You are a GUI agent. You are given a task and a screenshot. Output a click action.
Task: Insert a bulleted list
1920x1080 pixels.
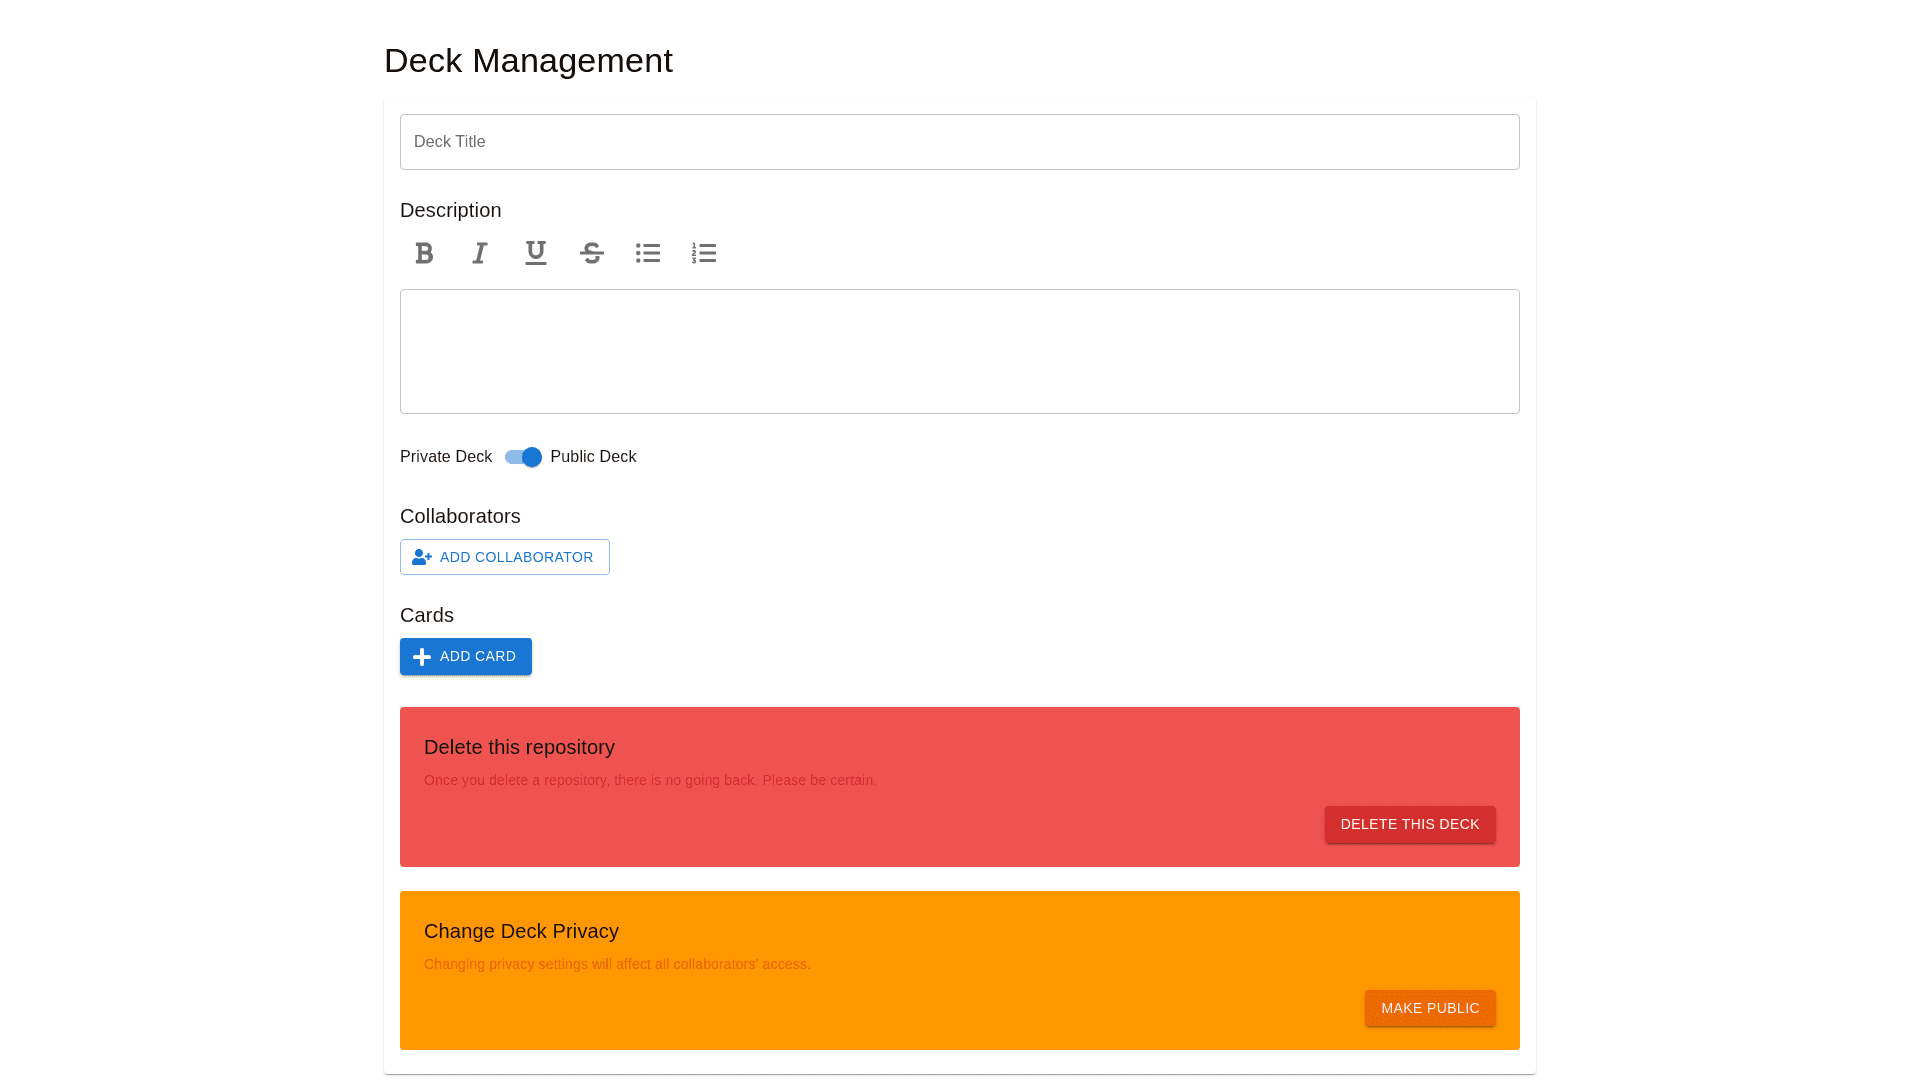(x=648, y=253)
